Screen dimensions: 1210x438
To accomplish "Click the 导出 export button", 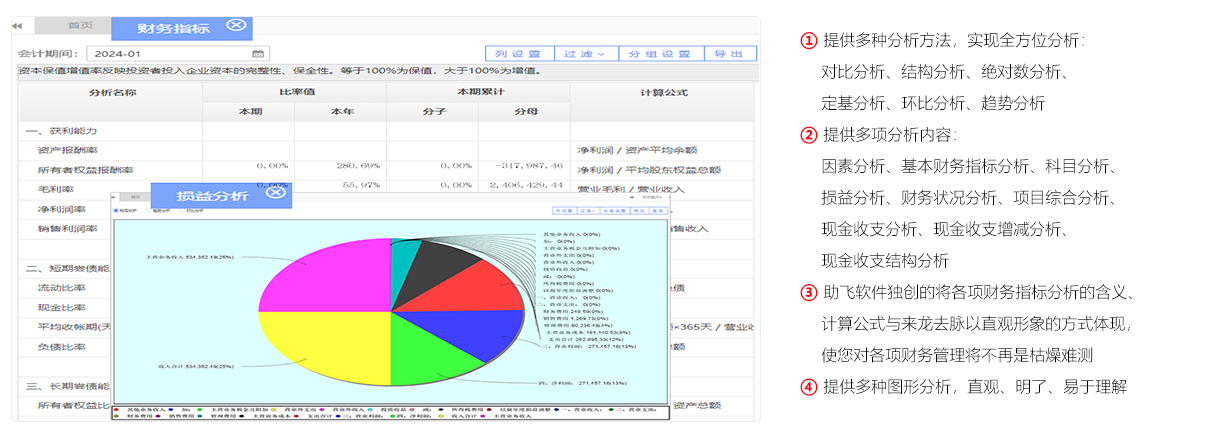I will 729,54.
